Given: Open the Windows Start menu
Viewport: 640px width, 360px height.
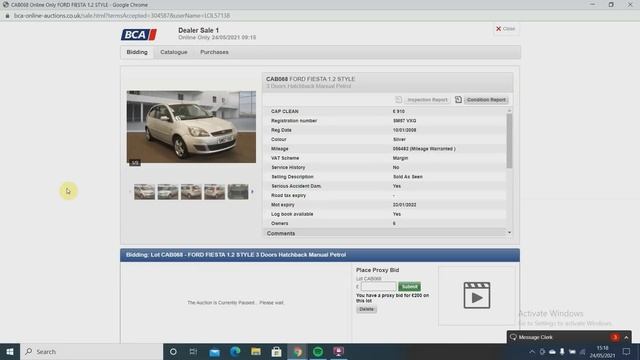Looking at the screenshot, I should [x=10, y=351].
